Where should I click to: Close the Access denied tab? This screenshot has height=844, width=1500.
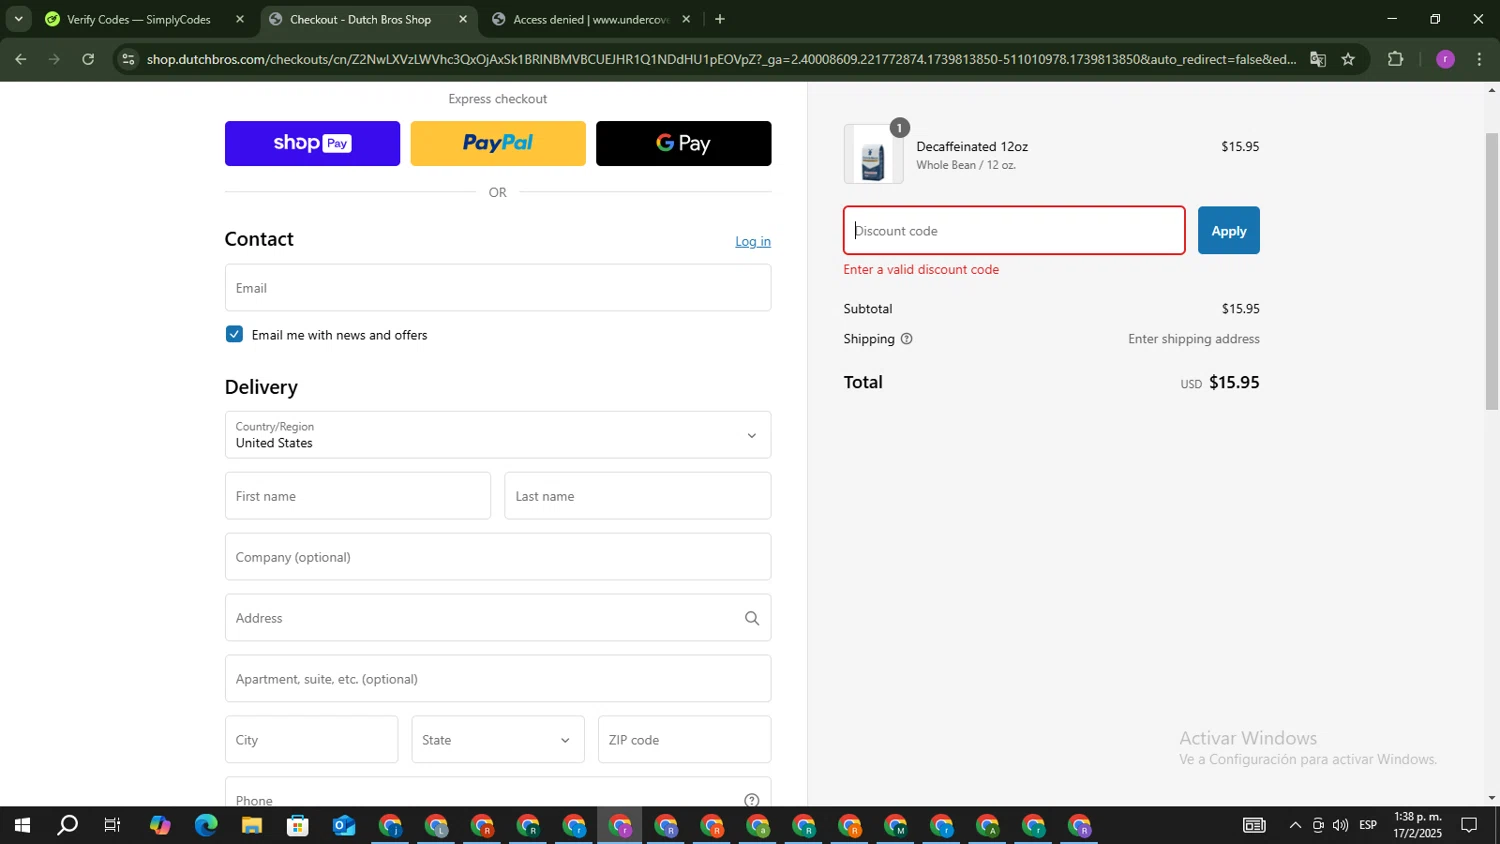686,19
